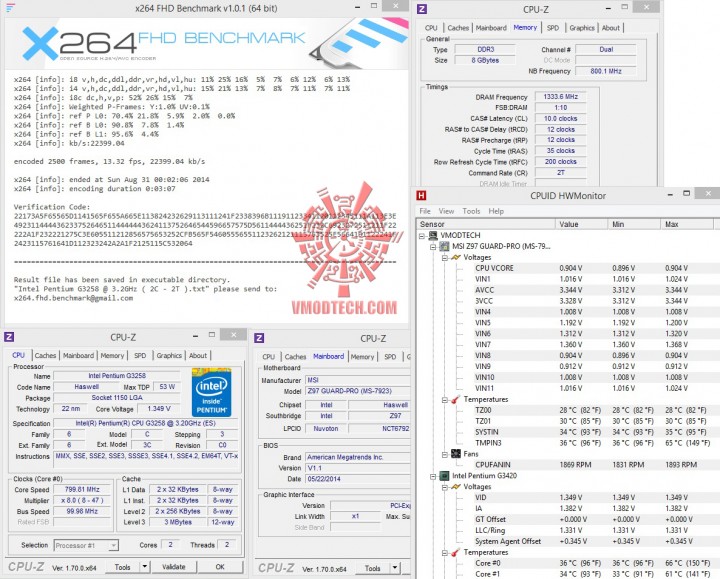Click the Voltages icon under Intel Pentium G3420
This screenshot has width=720, height=579.
pos(456,487)
